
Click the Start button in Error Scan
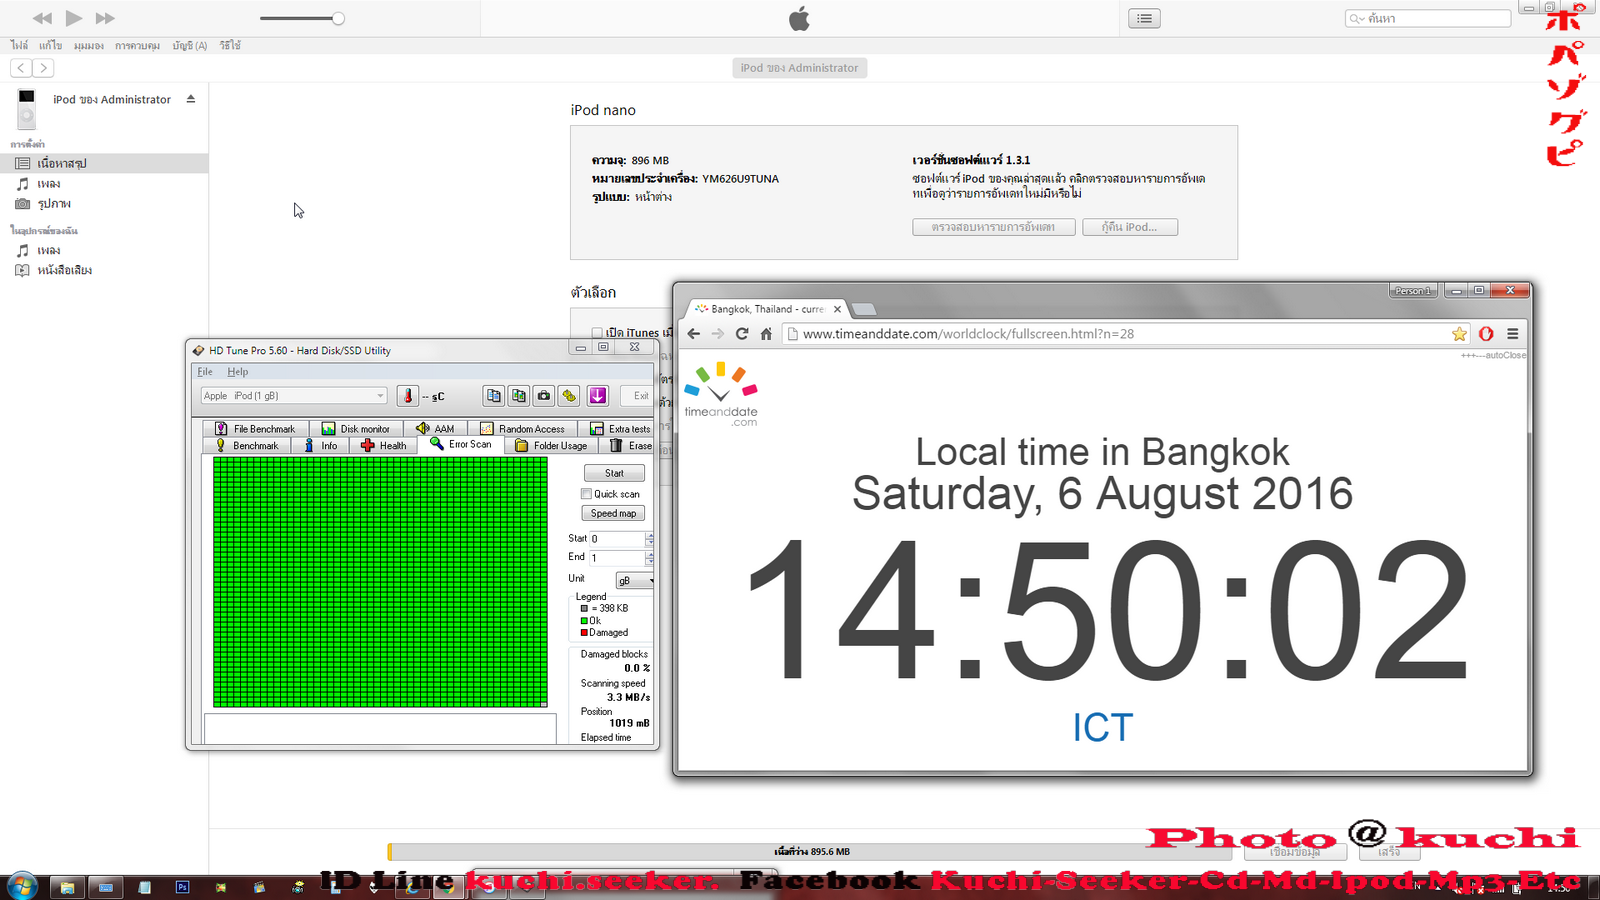613,474
